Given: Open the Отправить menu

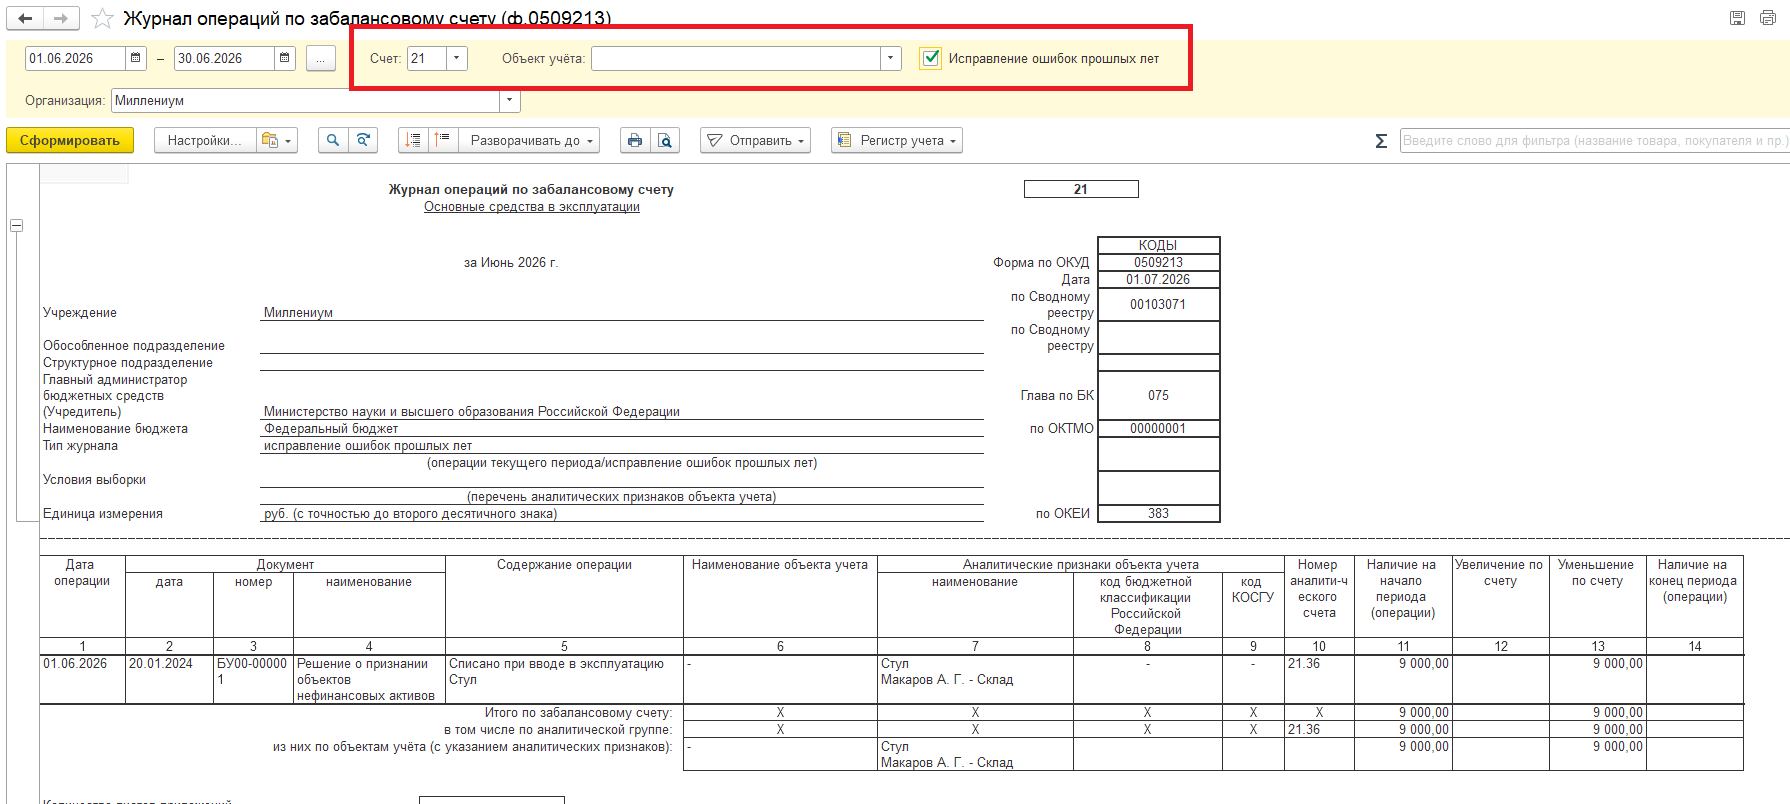Looking at the screenshot, I should (x=755, y=141).
